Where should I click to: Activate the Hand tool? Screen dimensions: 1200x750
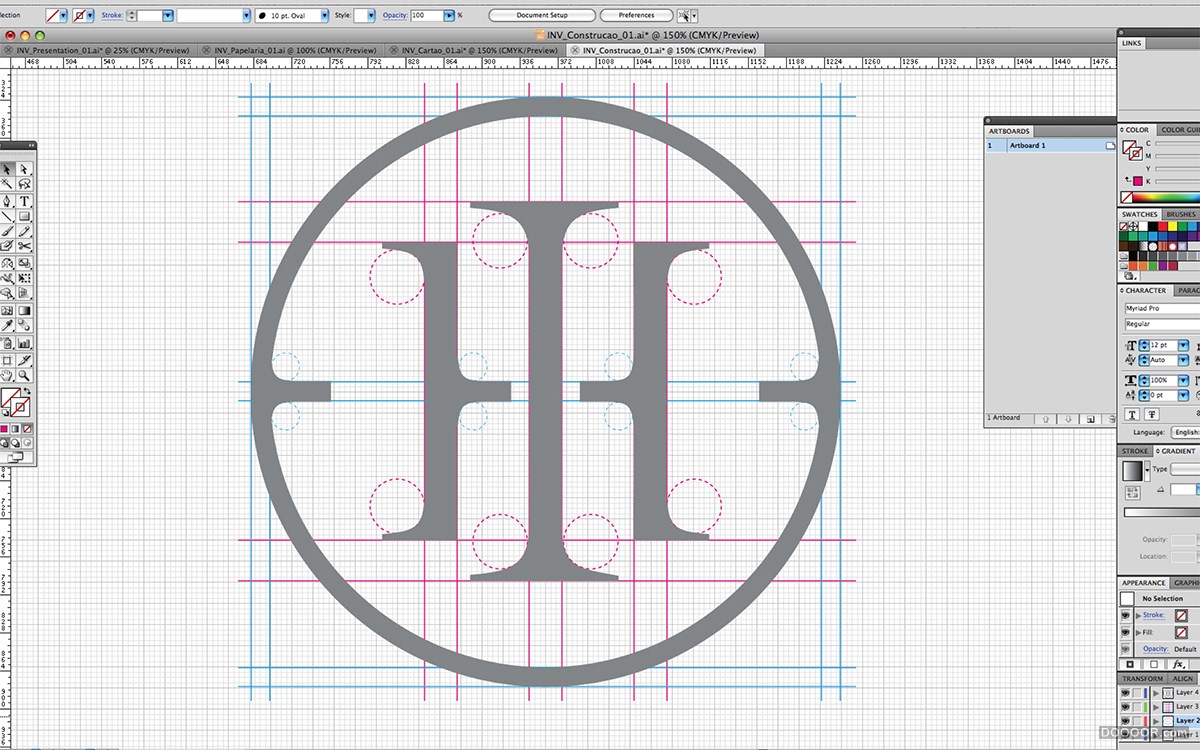coord(8,375)
